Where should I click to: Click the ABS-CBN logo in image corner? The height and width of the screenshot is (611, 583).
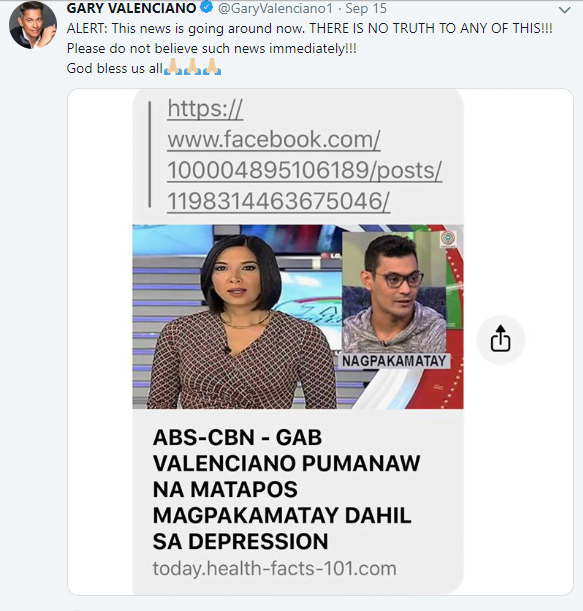[448, 239]
